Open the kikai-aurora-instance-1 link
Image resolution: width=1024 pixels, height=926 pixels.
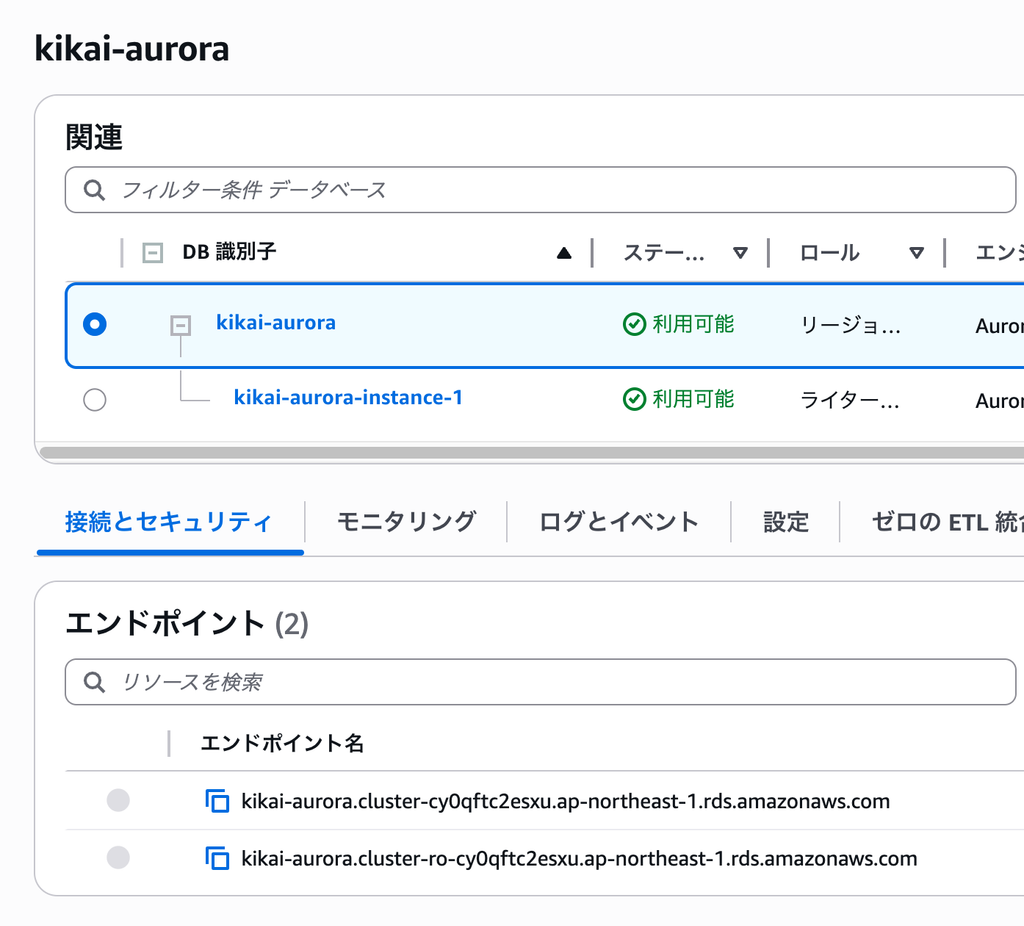click(348, 398)
